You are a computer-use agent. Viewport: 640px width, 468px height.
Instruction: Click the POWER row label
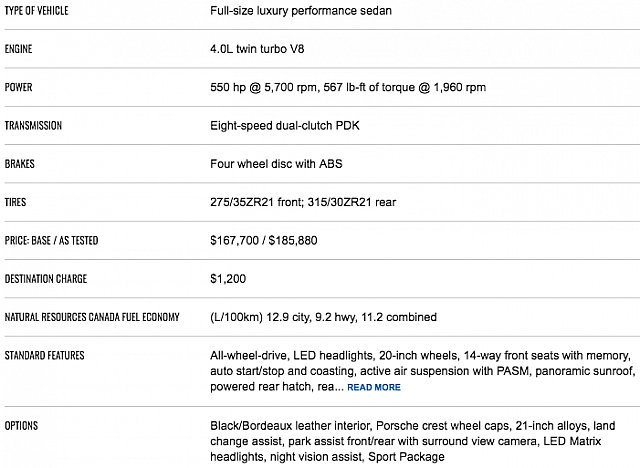click(18, 87)
